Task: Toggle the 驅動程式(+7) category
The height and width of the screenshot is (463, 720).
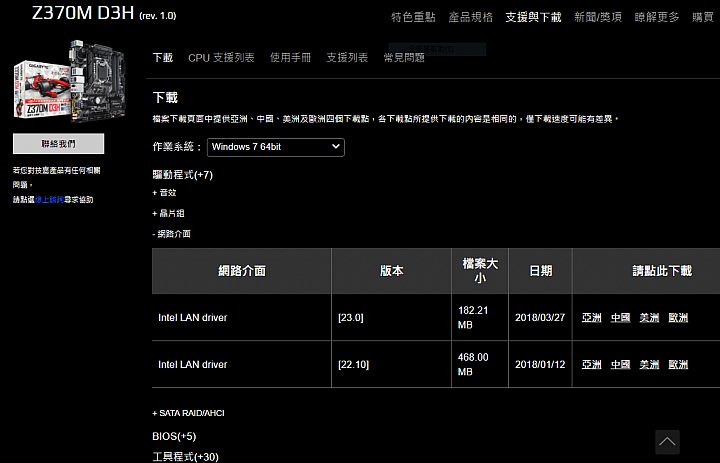Action: (183, 175)
